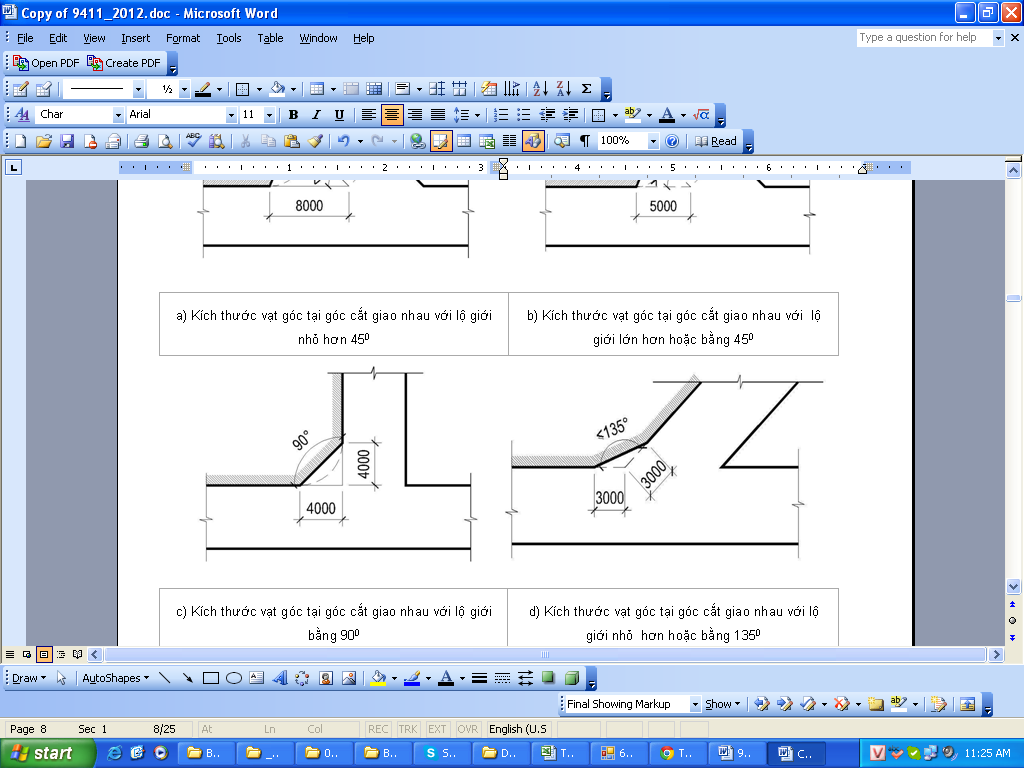Click the Font Color swatch on Formatting toolbar
1024x768 pixels.
tap(666, 115)
